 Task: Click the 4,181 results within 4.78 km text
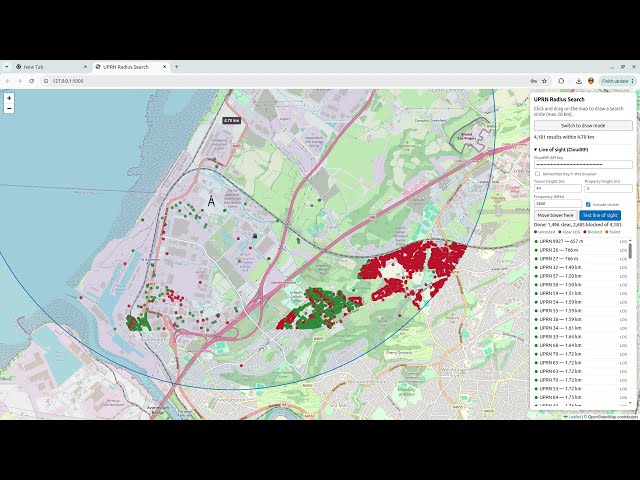click(x=564, y=137)
